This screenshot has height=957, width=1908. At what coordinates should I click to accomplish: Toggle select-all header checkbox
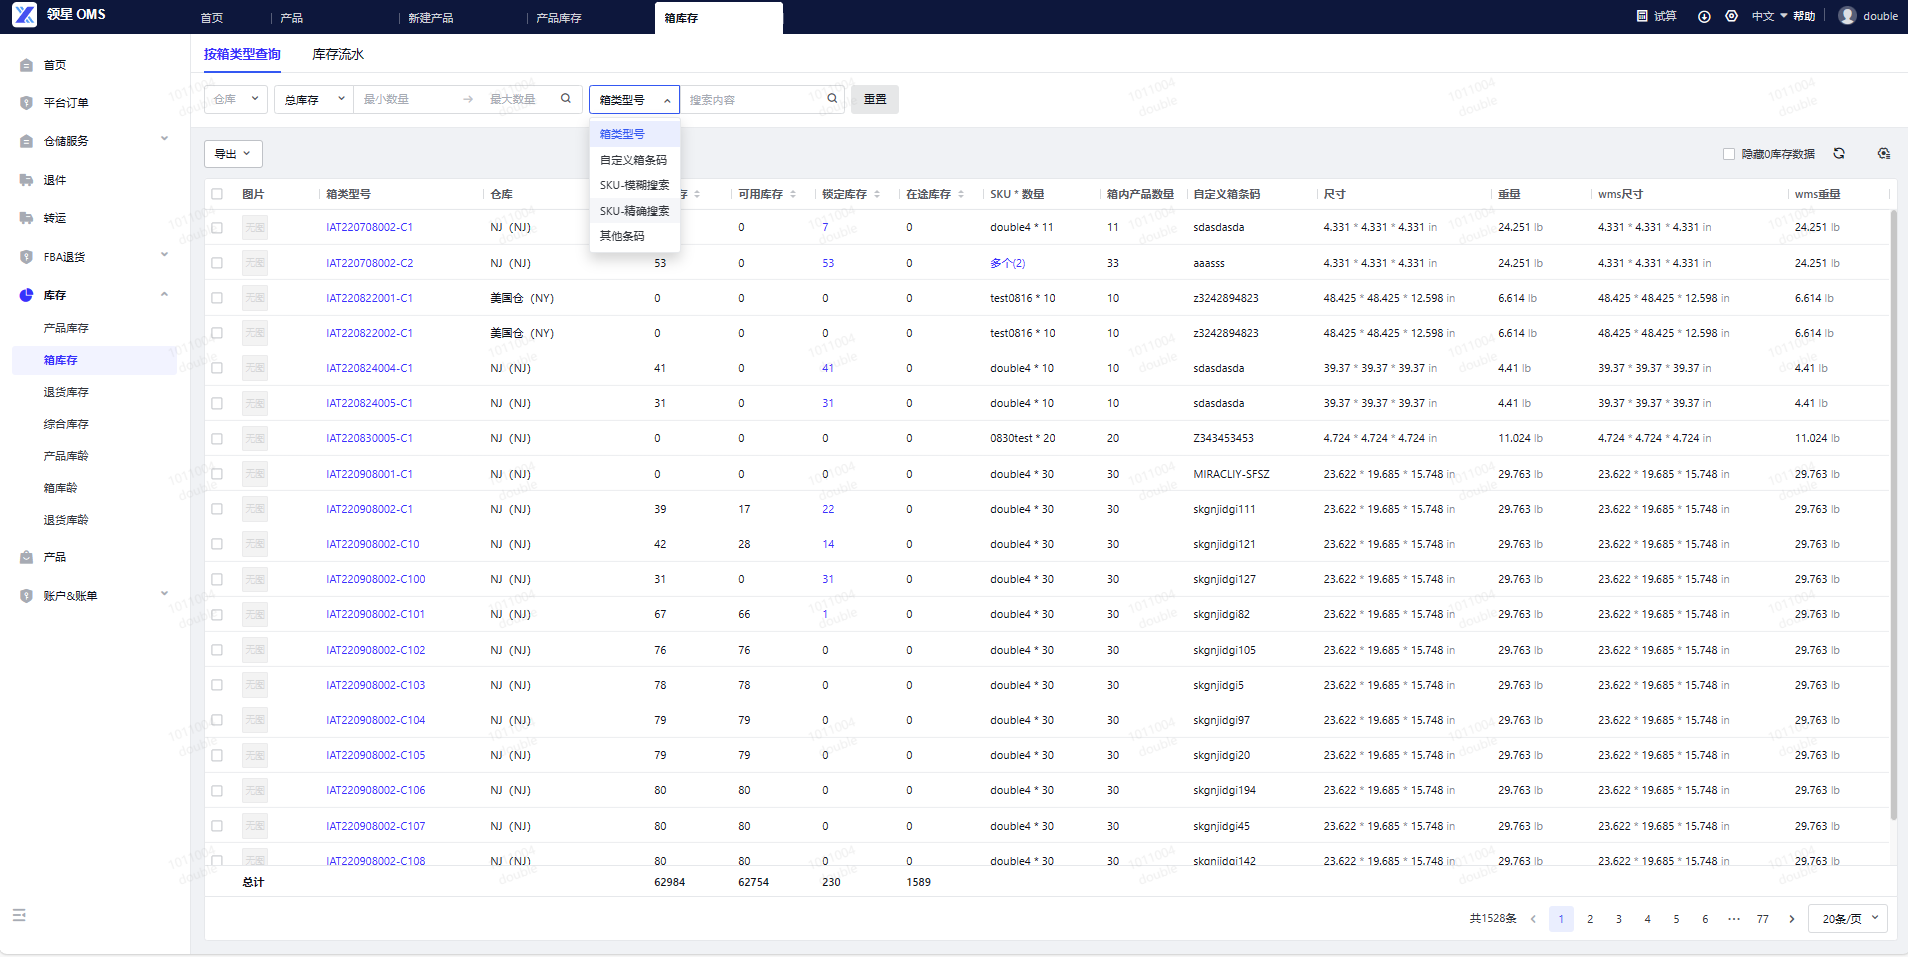217,194
